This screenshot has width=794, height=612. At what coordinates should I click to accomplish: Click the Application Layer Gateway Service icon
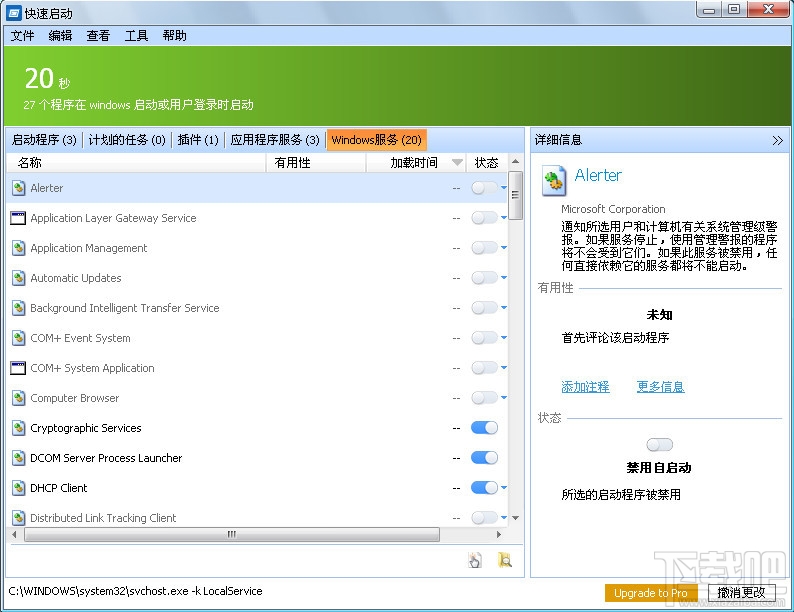point(18,218)
